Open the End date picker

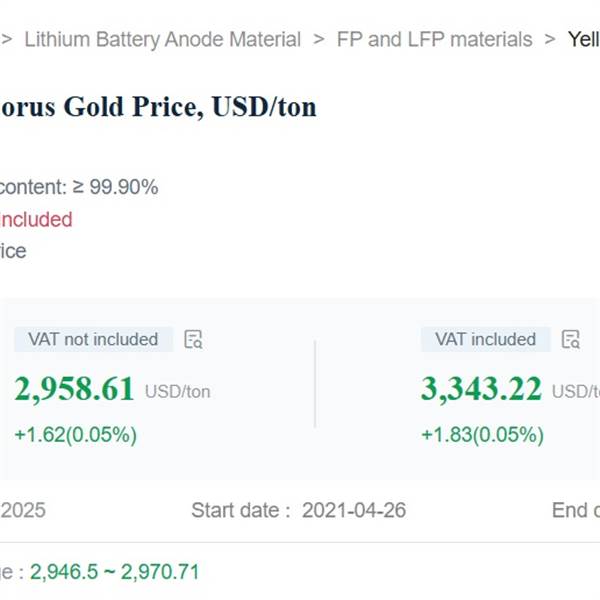(574, 510)
